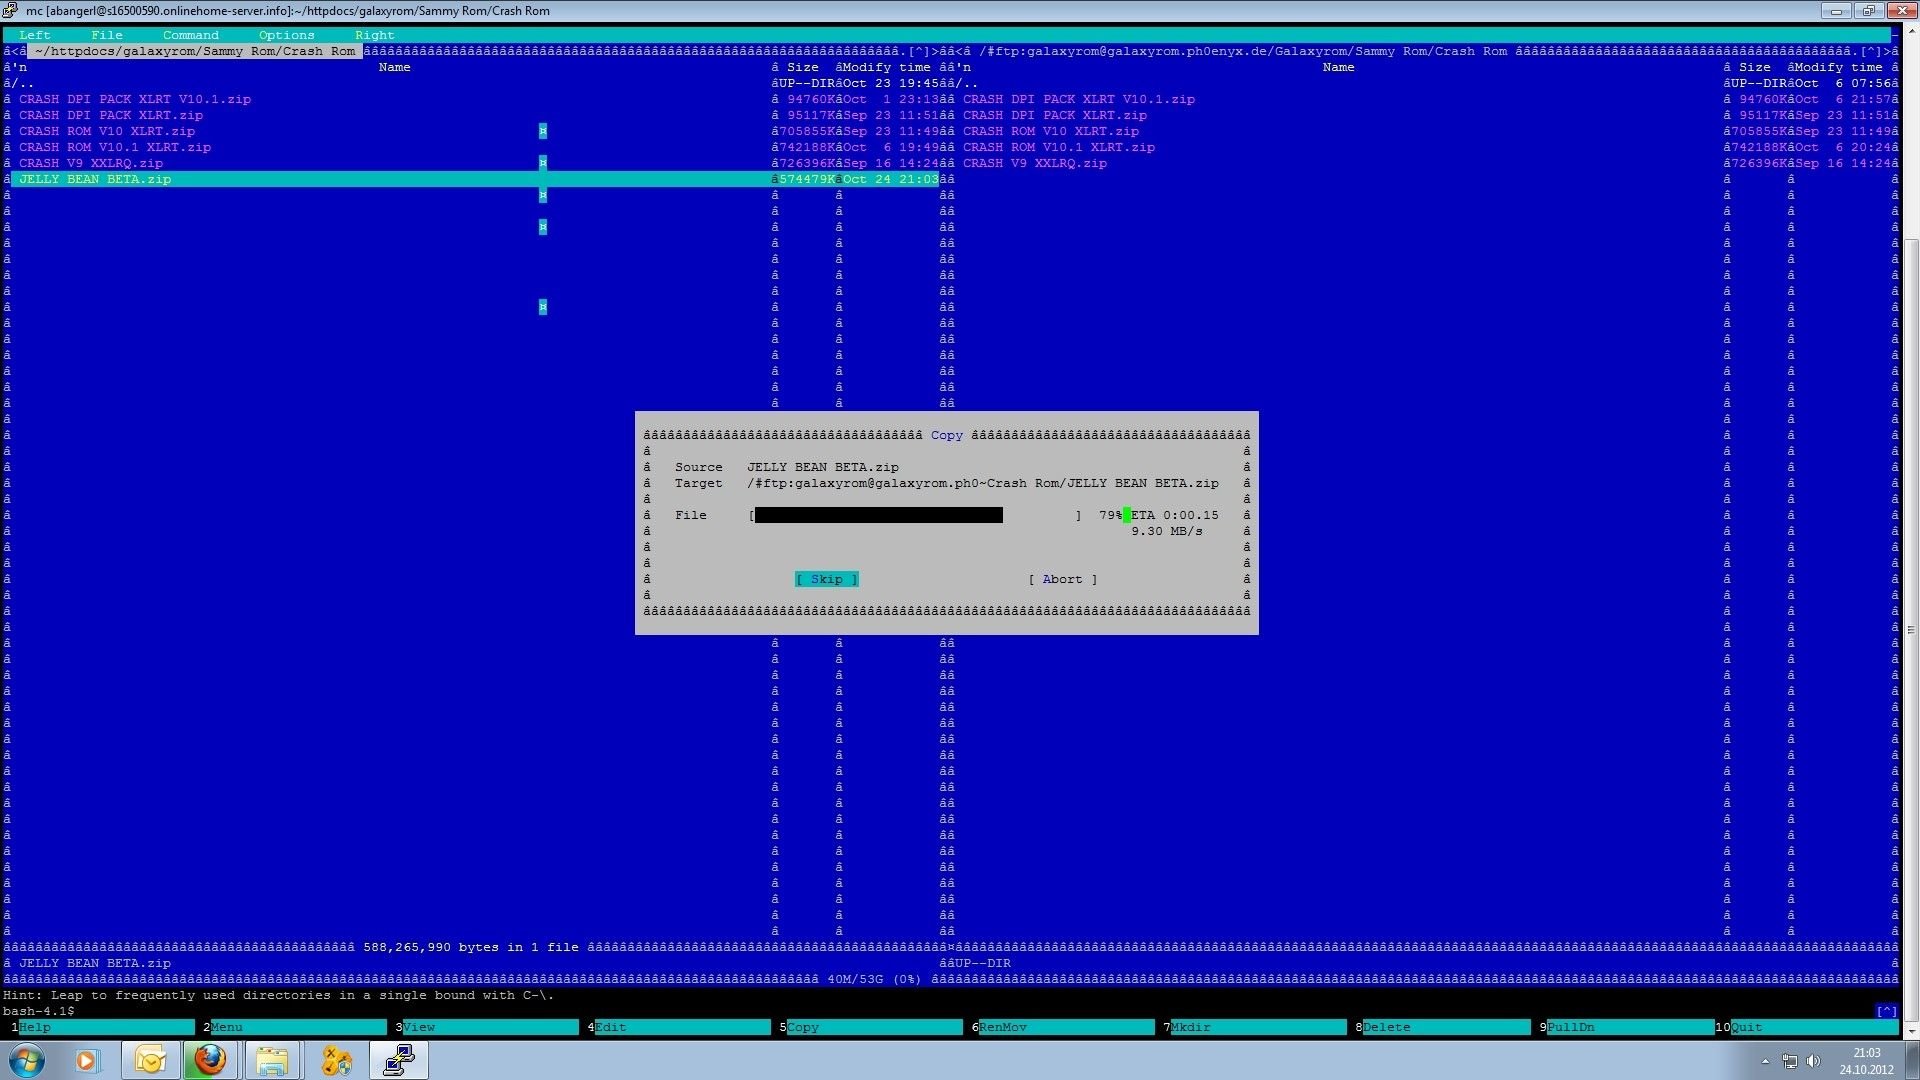Select CRASH ROM V10.1 XLRT.zip in right panel
The image size is (1920, 1080).
[x=1059, y=147]
